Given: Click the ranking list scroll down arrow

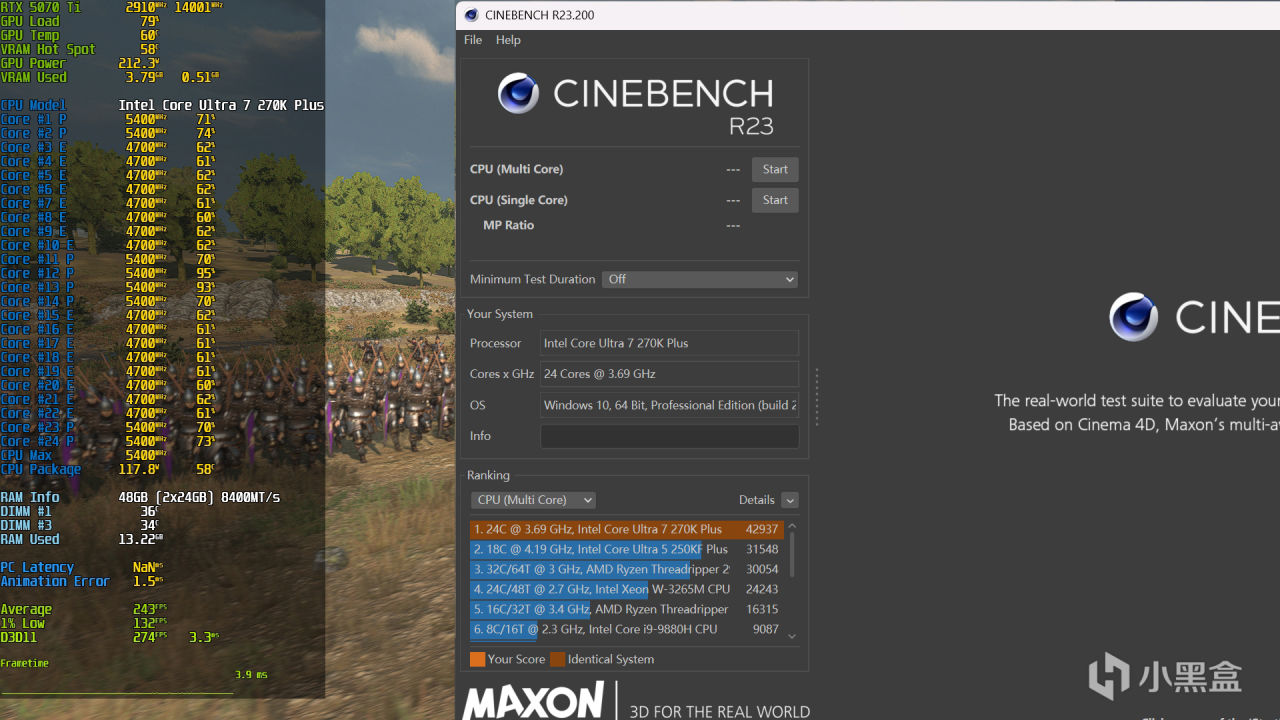Looking at the screenshot, I should point(792,636).
